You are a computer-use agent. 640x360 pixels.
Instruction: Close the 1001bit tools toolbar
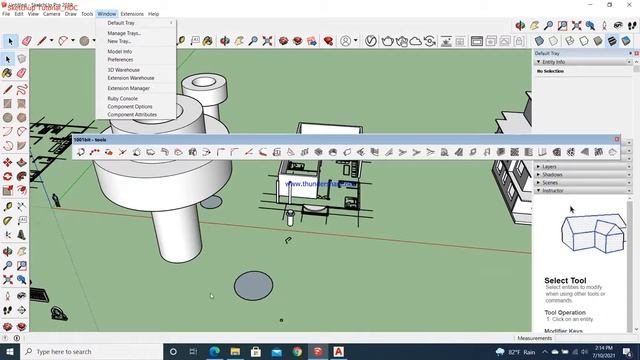click(x=617, y=140)
